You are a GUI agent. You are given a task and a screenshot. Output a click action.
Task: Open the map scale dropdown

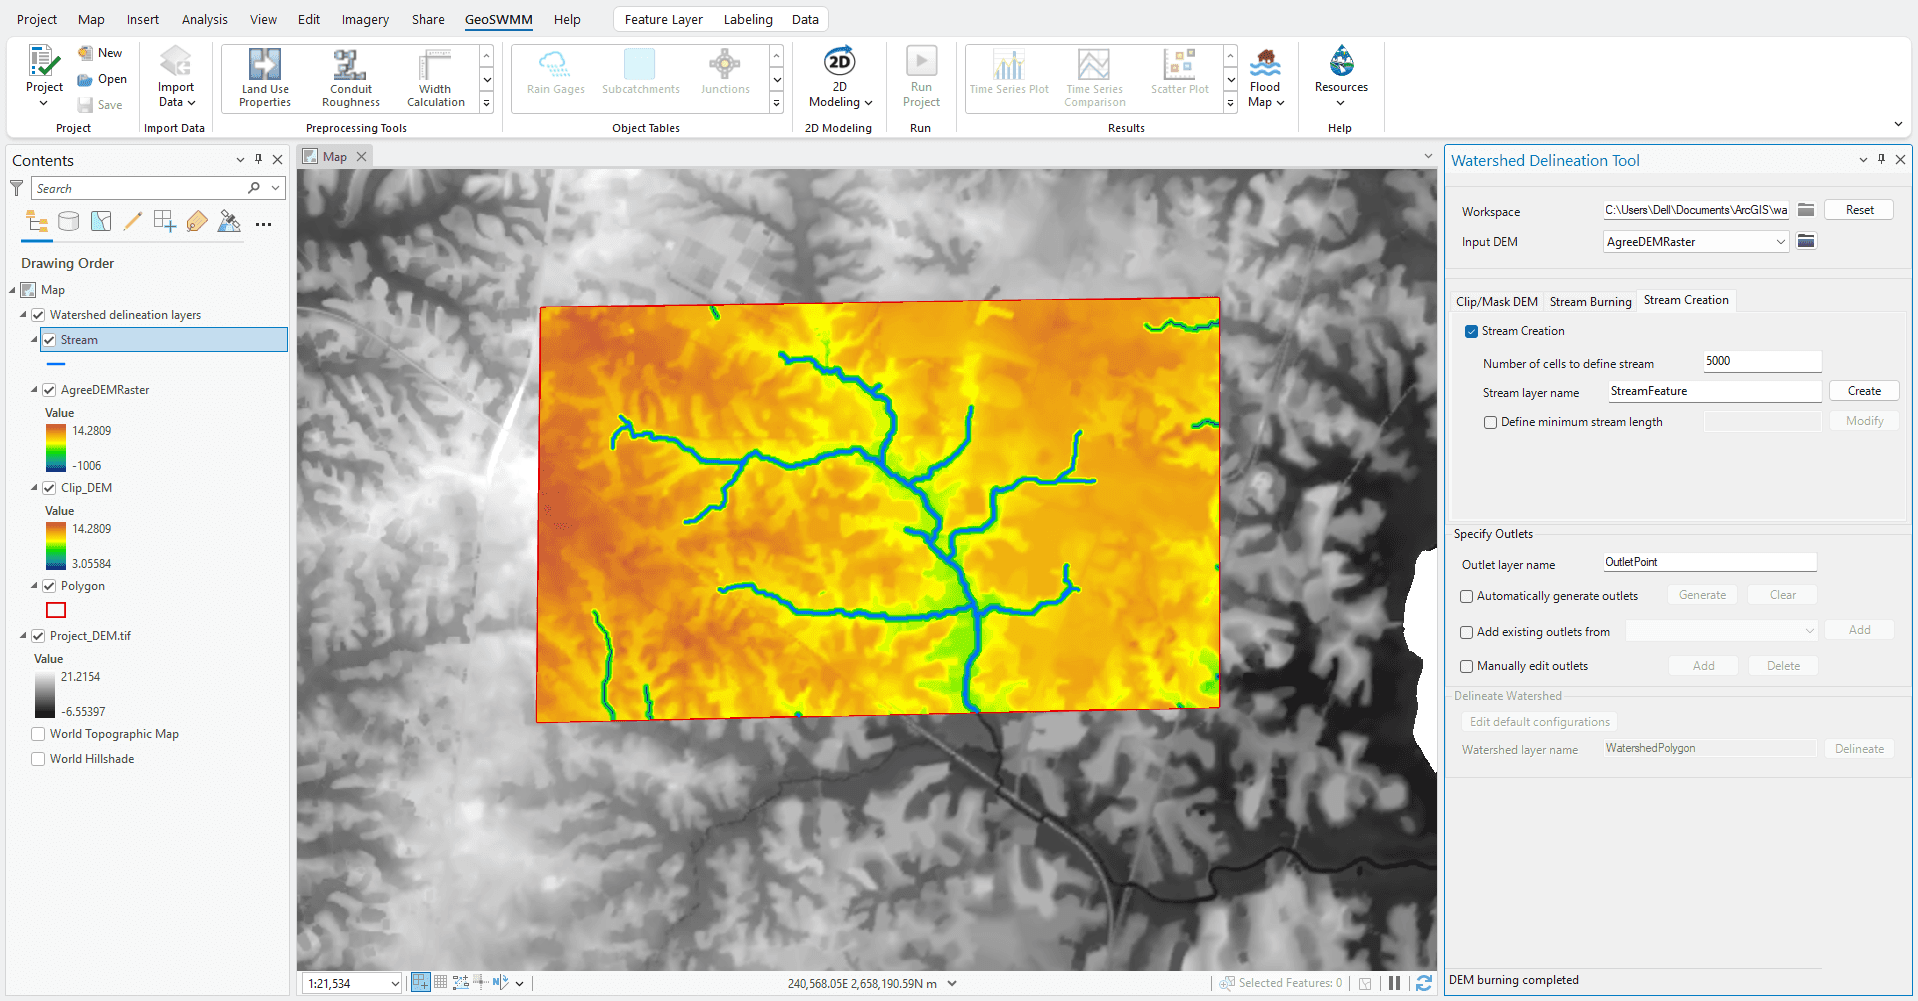(395, 983)
